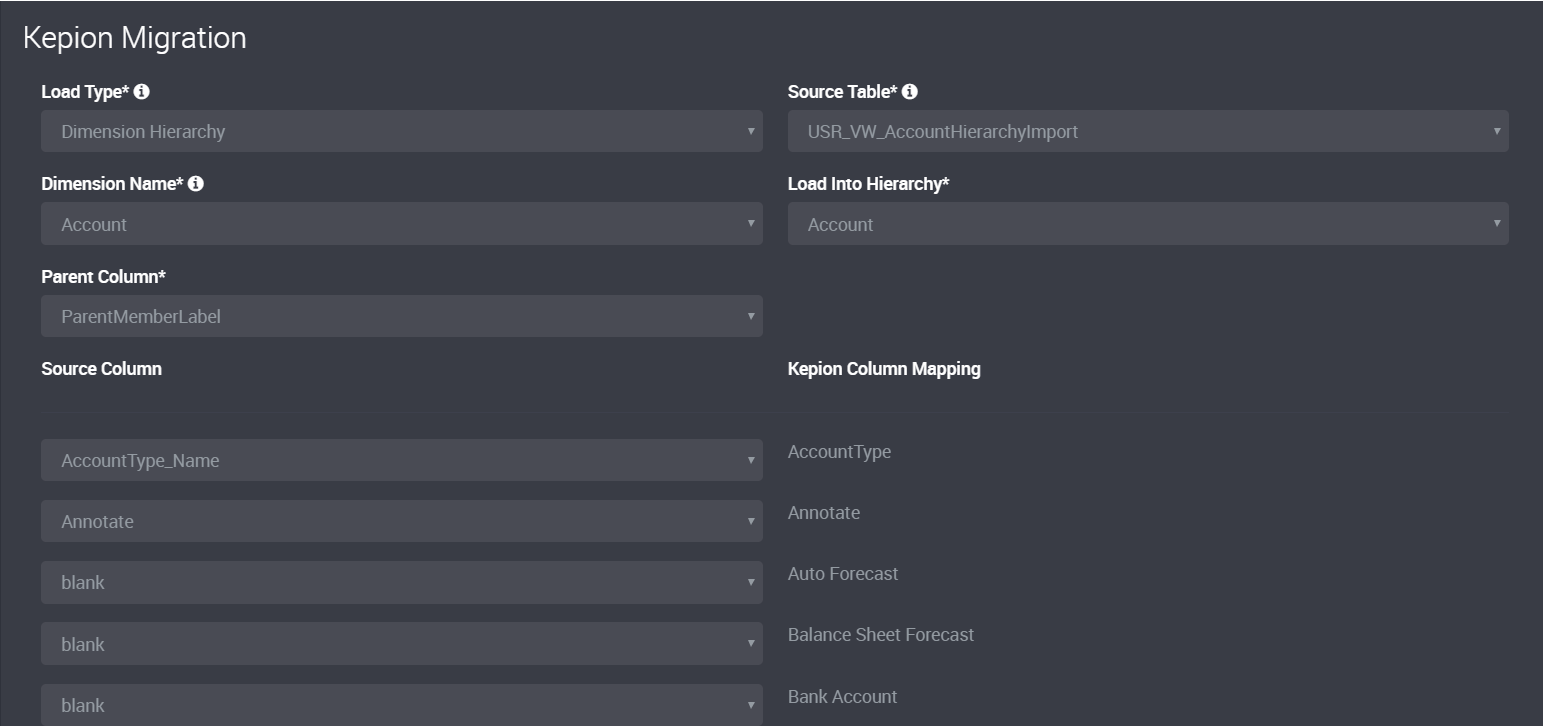Click the Load Type* label

86,92
